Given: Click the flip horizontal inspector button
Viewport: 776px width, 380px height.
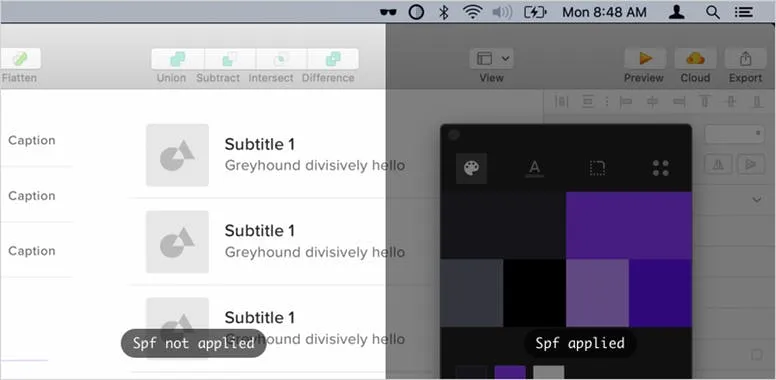Looking at the screenshot, I should pyautogui.click(x=718, y=164).
